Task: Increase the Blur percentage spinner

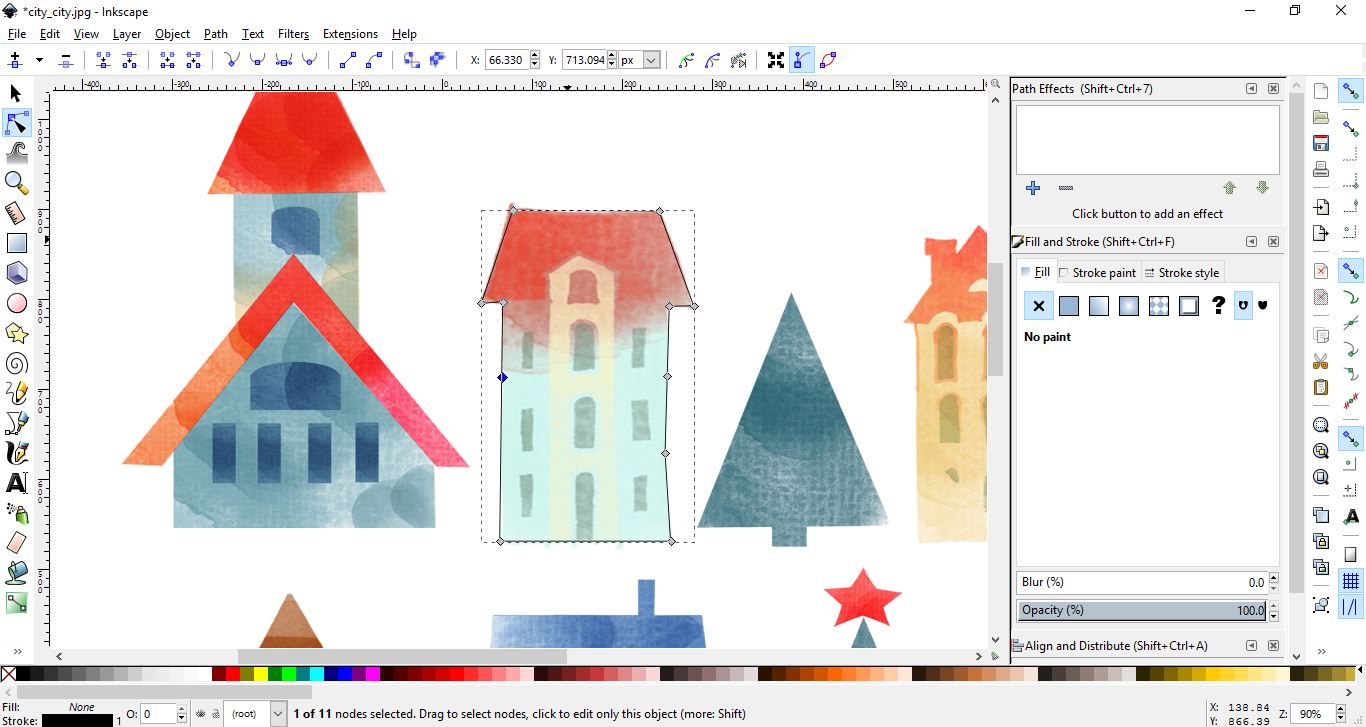Action: [1273, 578]
